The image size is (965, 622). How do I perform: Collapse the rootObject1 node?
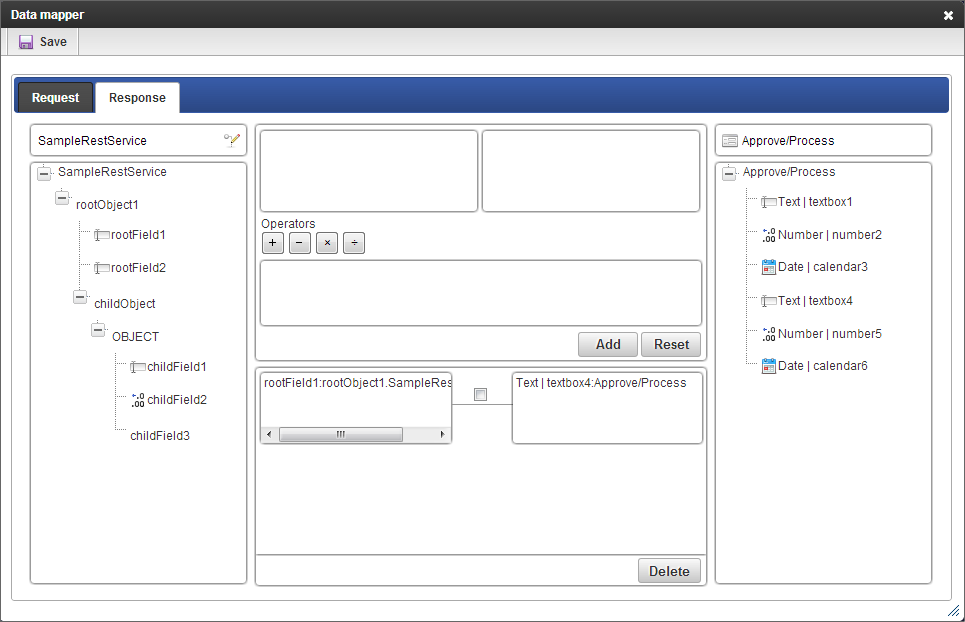62,198
